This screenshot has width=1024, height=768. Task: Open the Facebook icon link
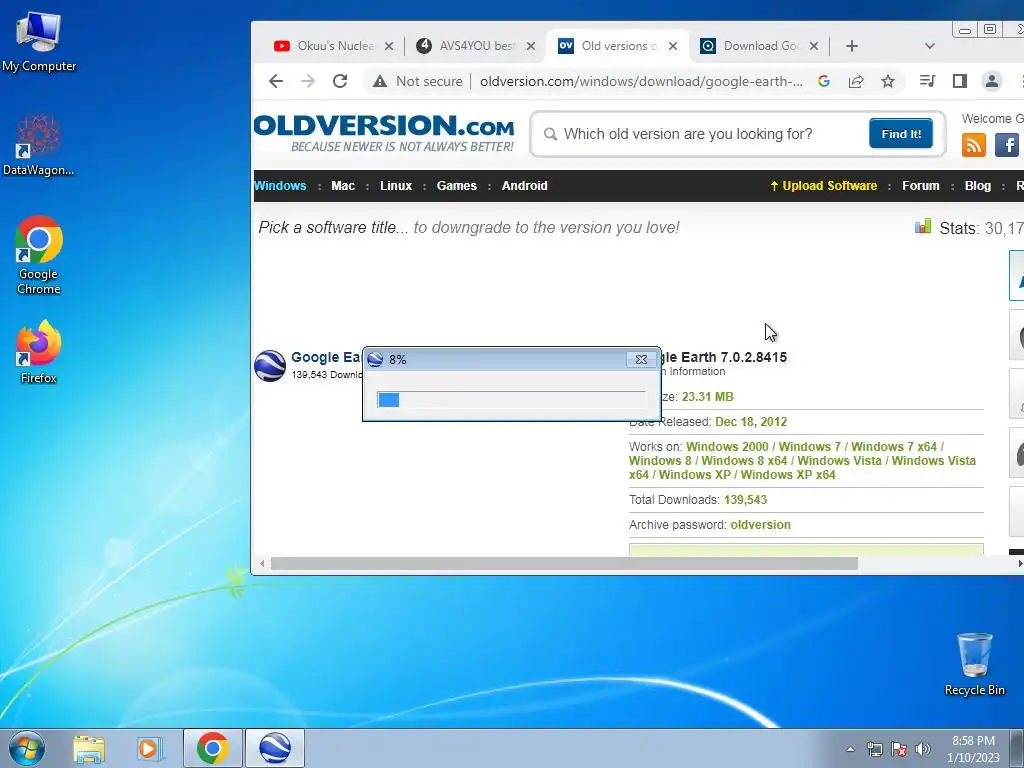1006,144
